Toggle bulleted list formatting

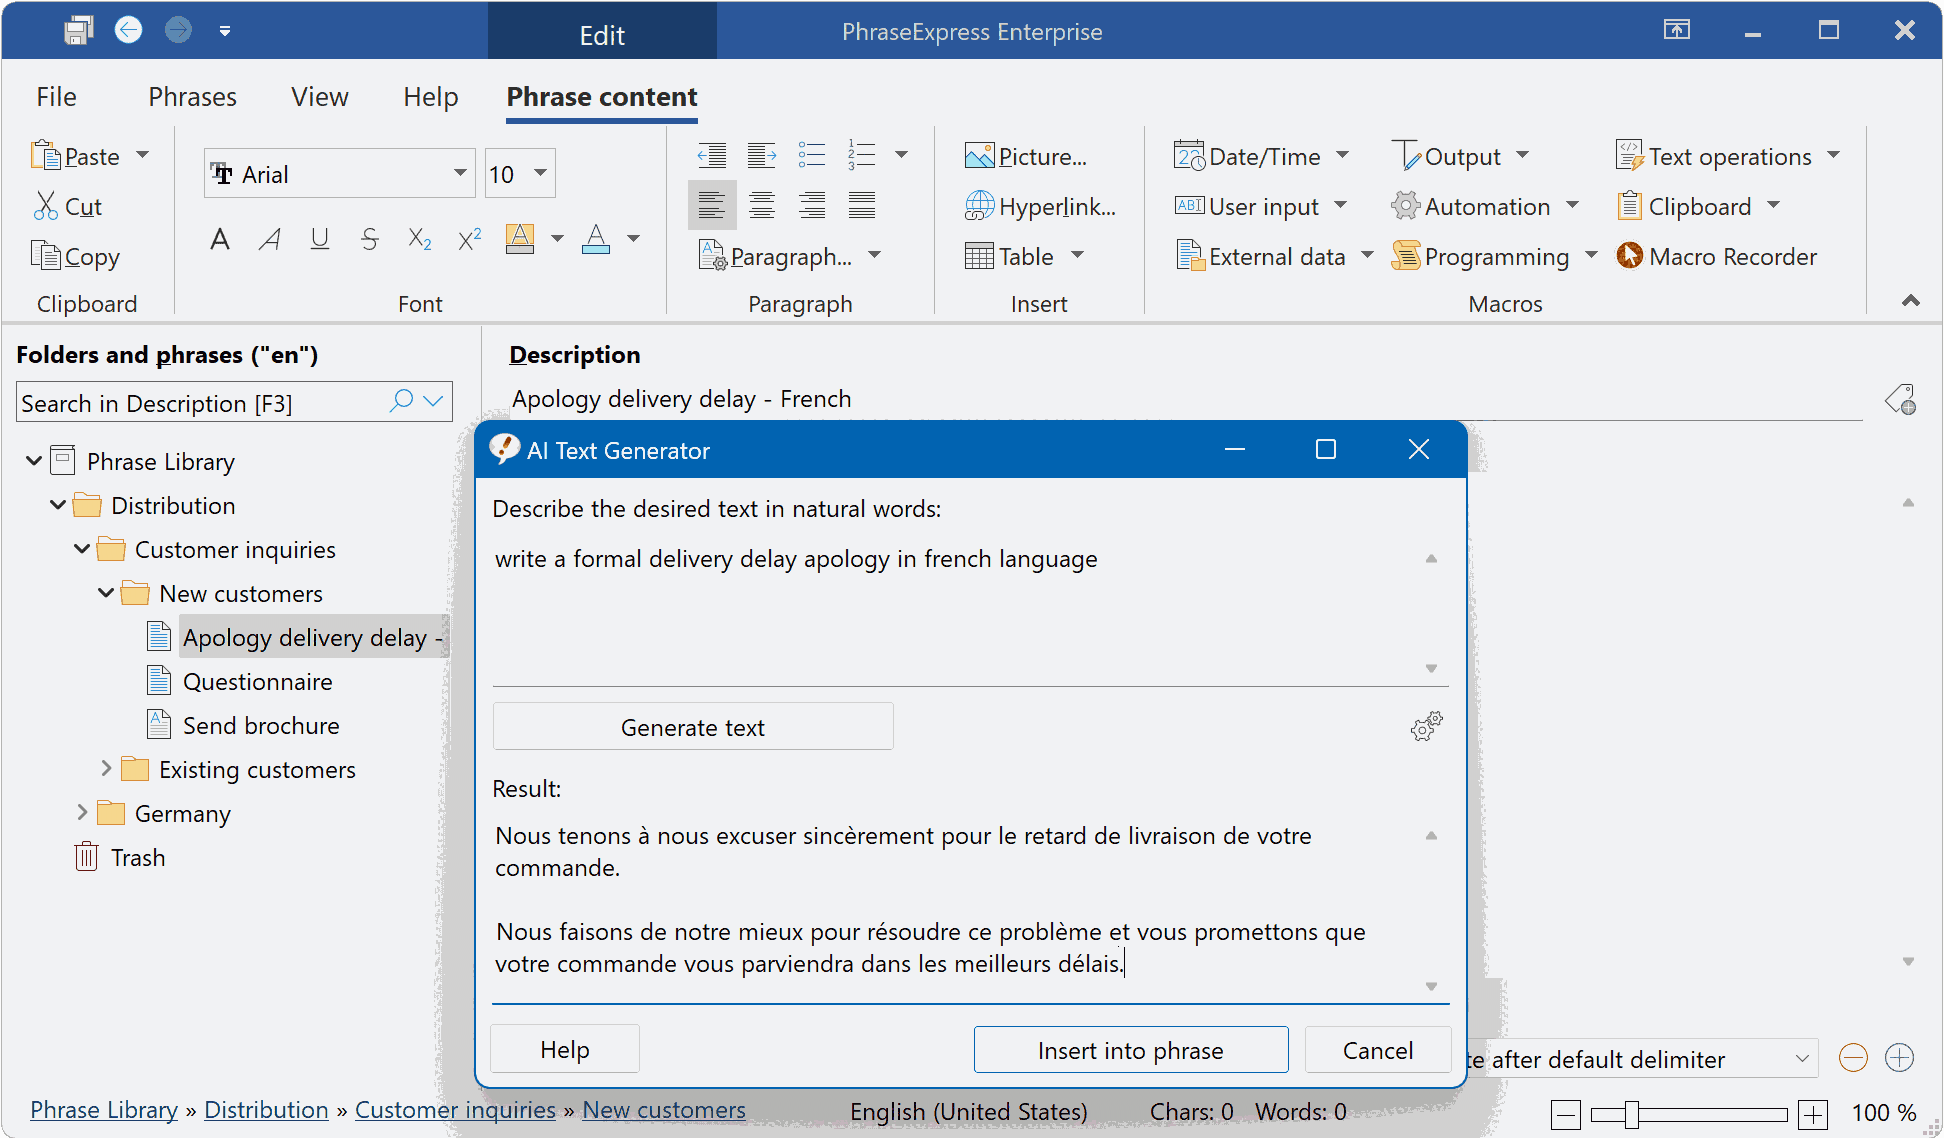811,155
